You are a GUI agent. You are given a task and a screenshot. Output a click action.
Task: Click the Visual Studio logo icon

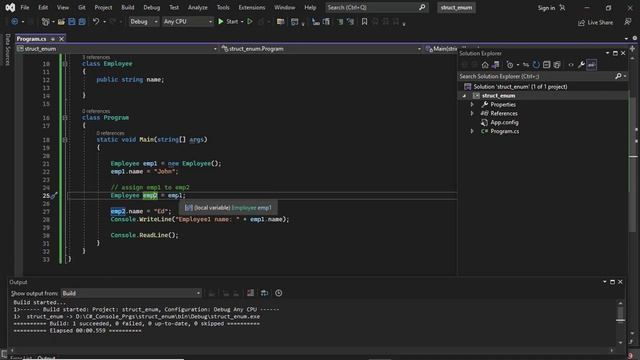point(10,7)
